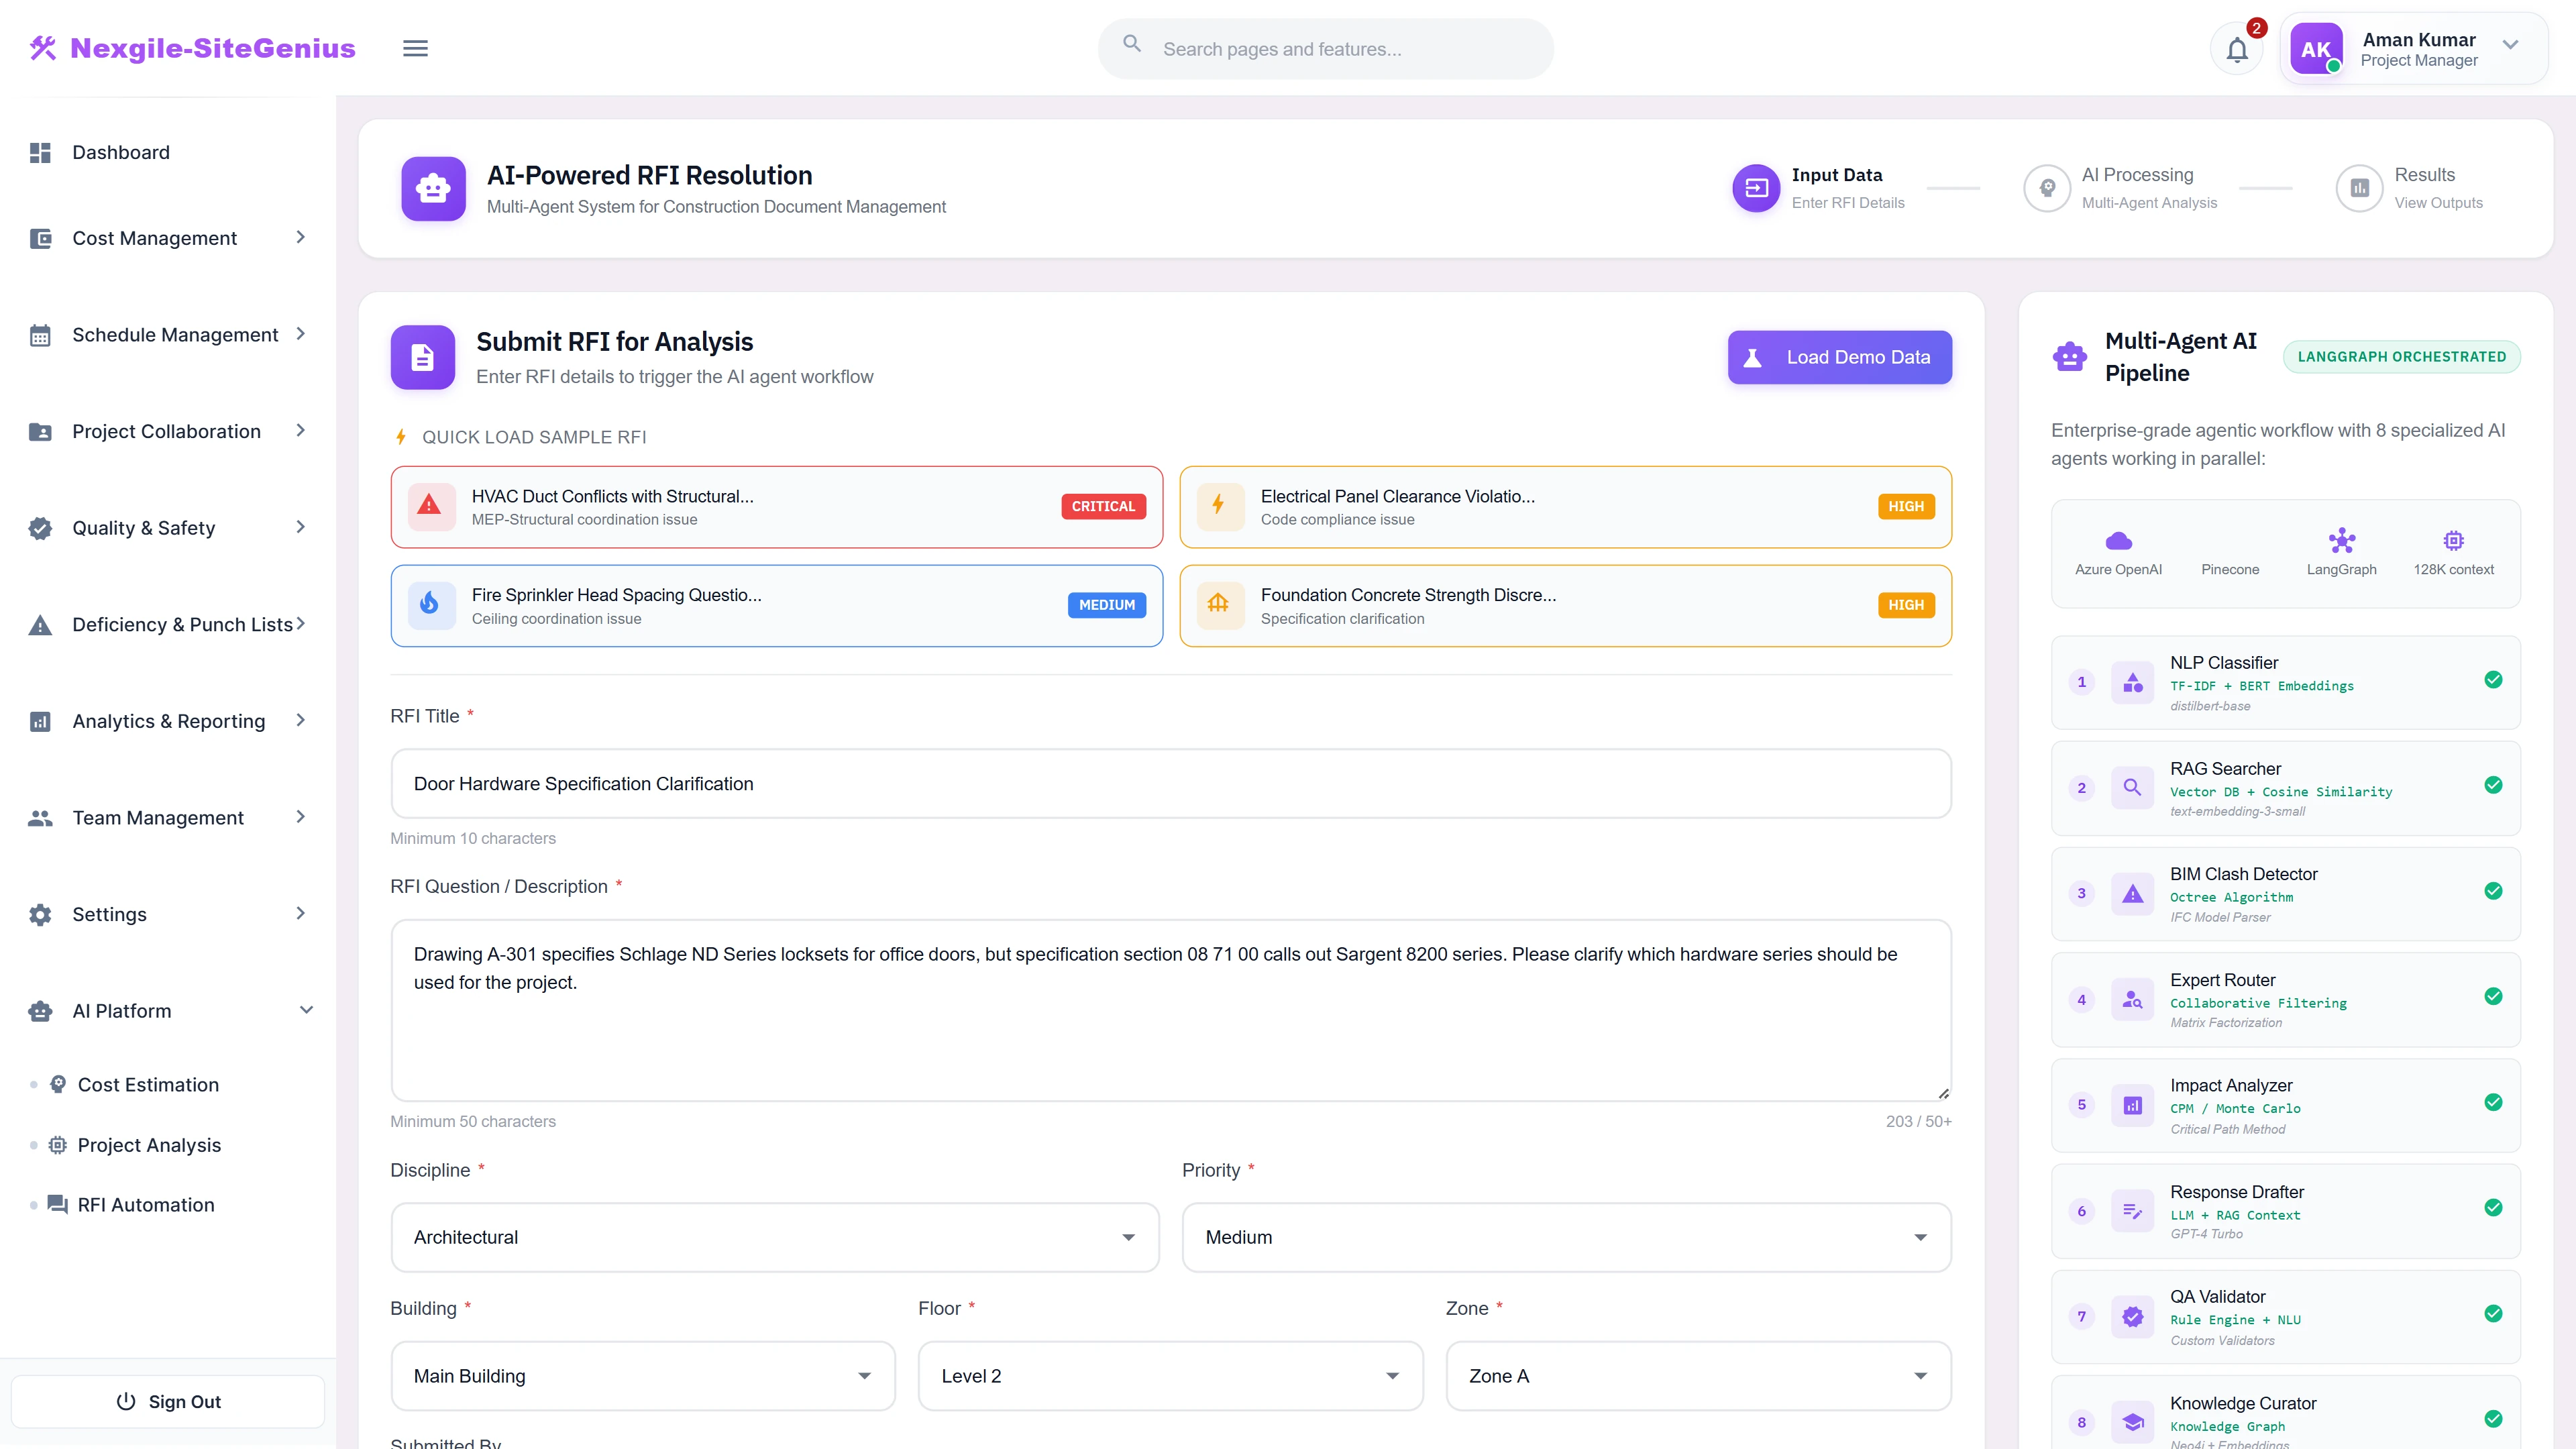The height and width of the screenshot is (1449, 2576).
Task: Open the Priority dropdown showing Medium
Action: [1565, 1237]
